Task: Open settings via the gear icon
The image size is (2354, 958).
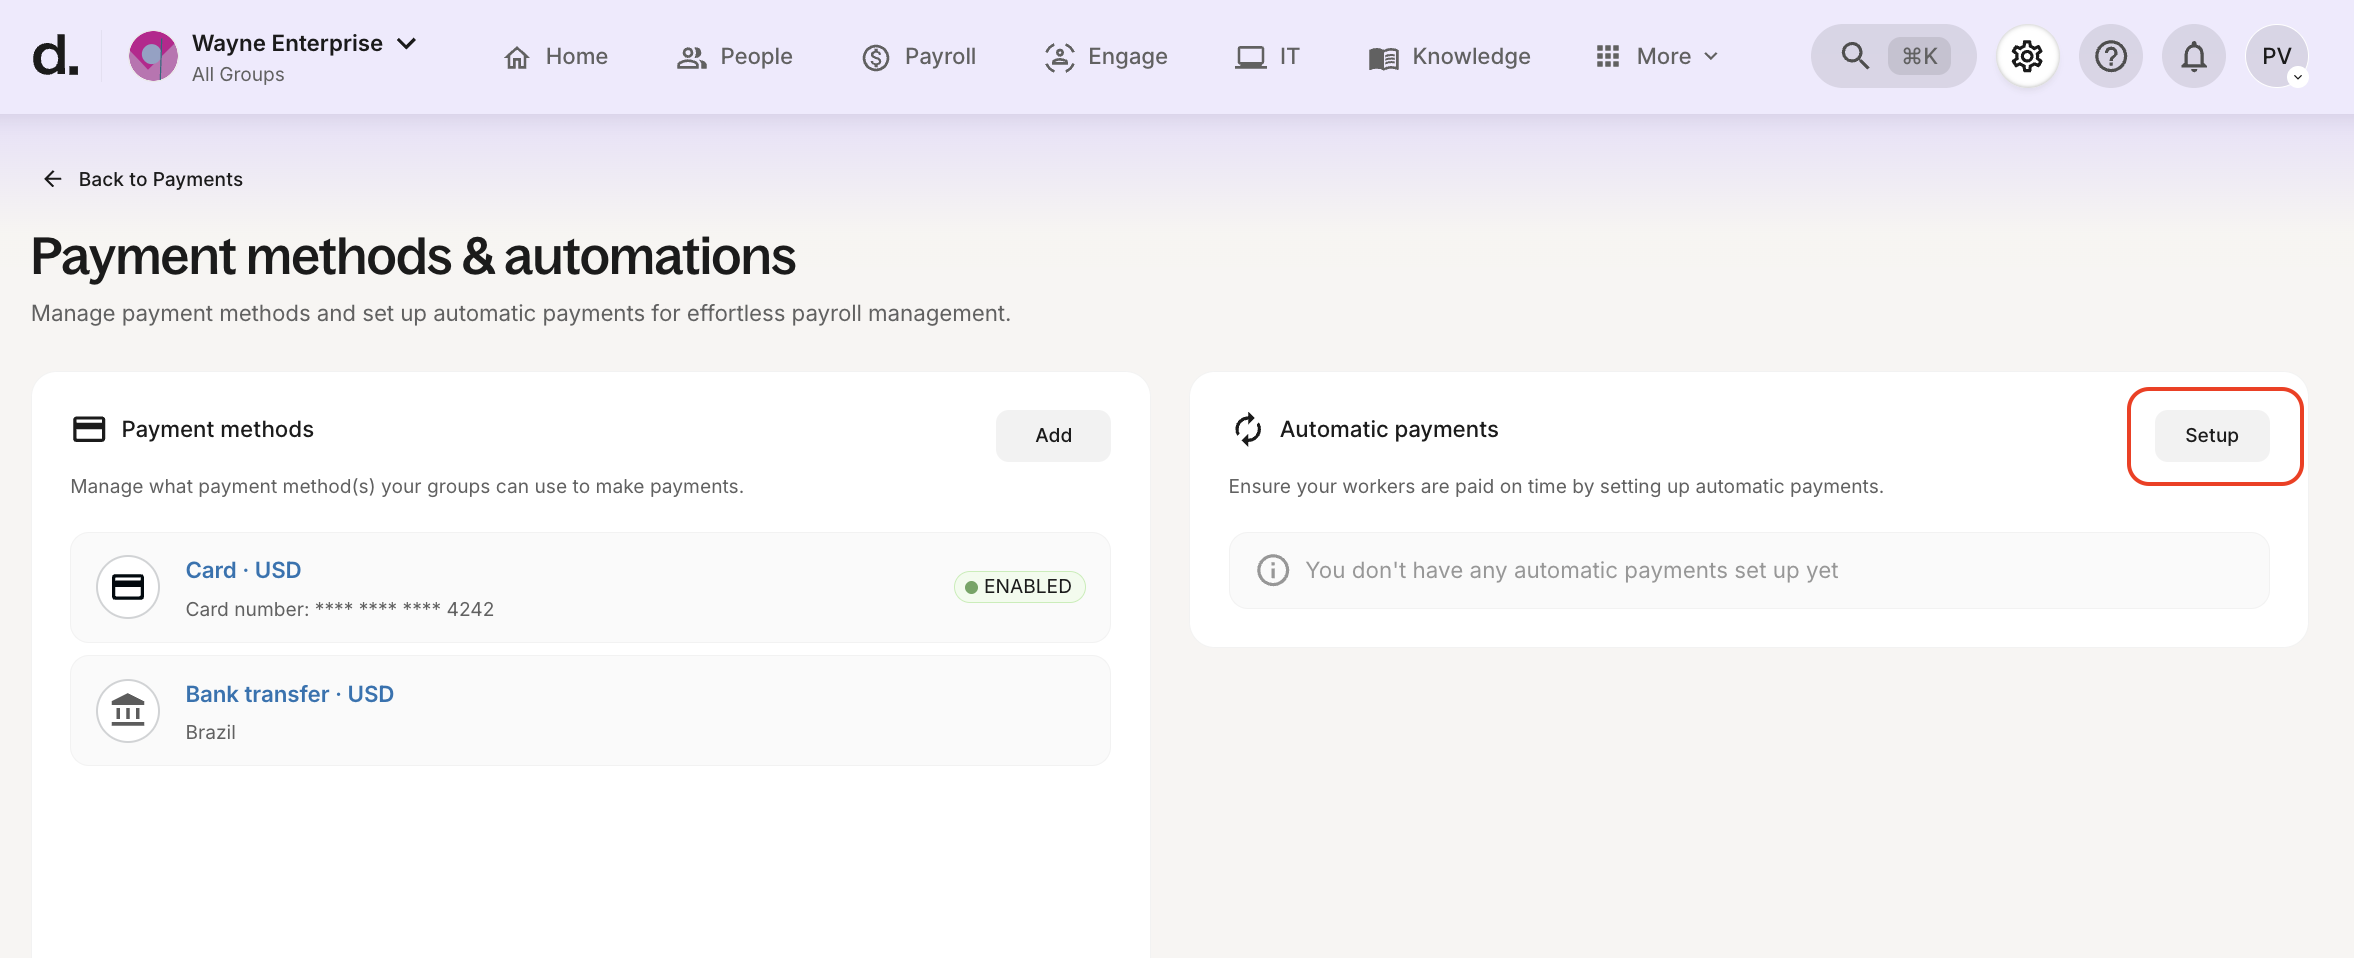Action: click(2027, 56)
